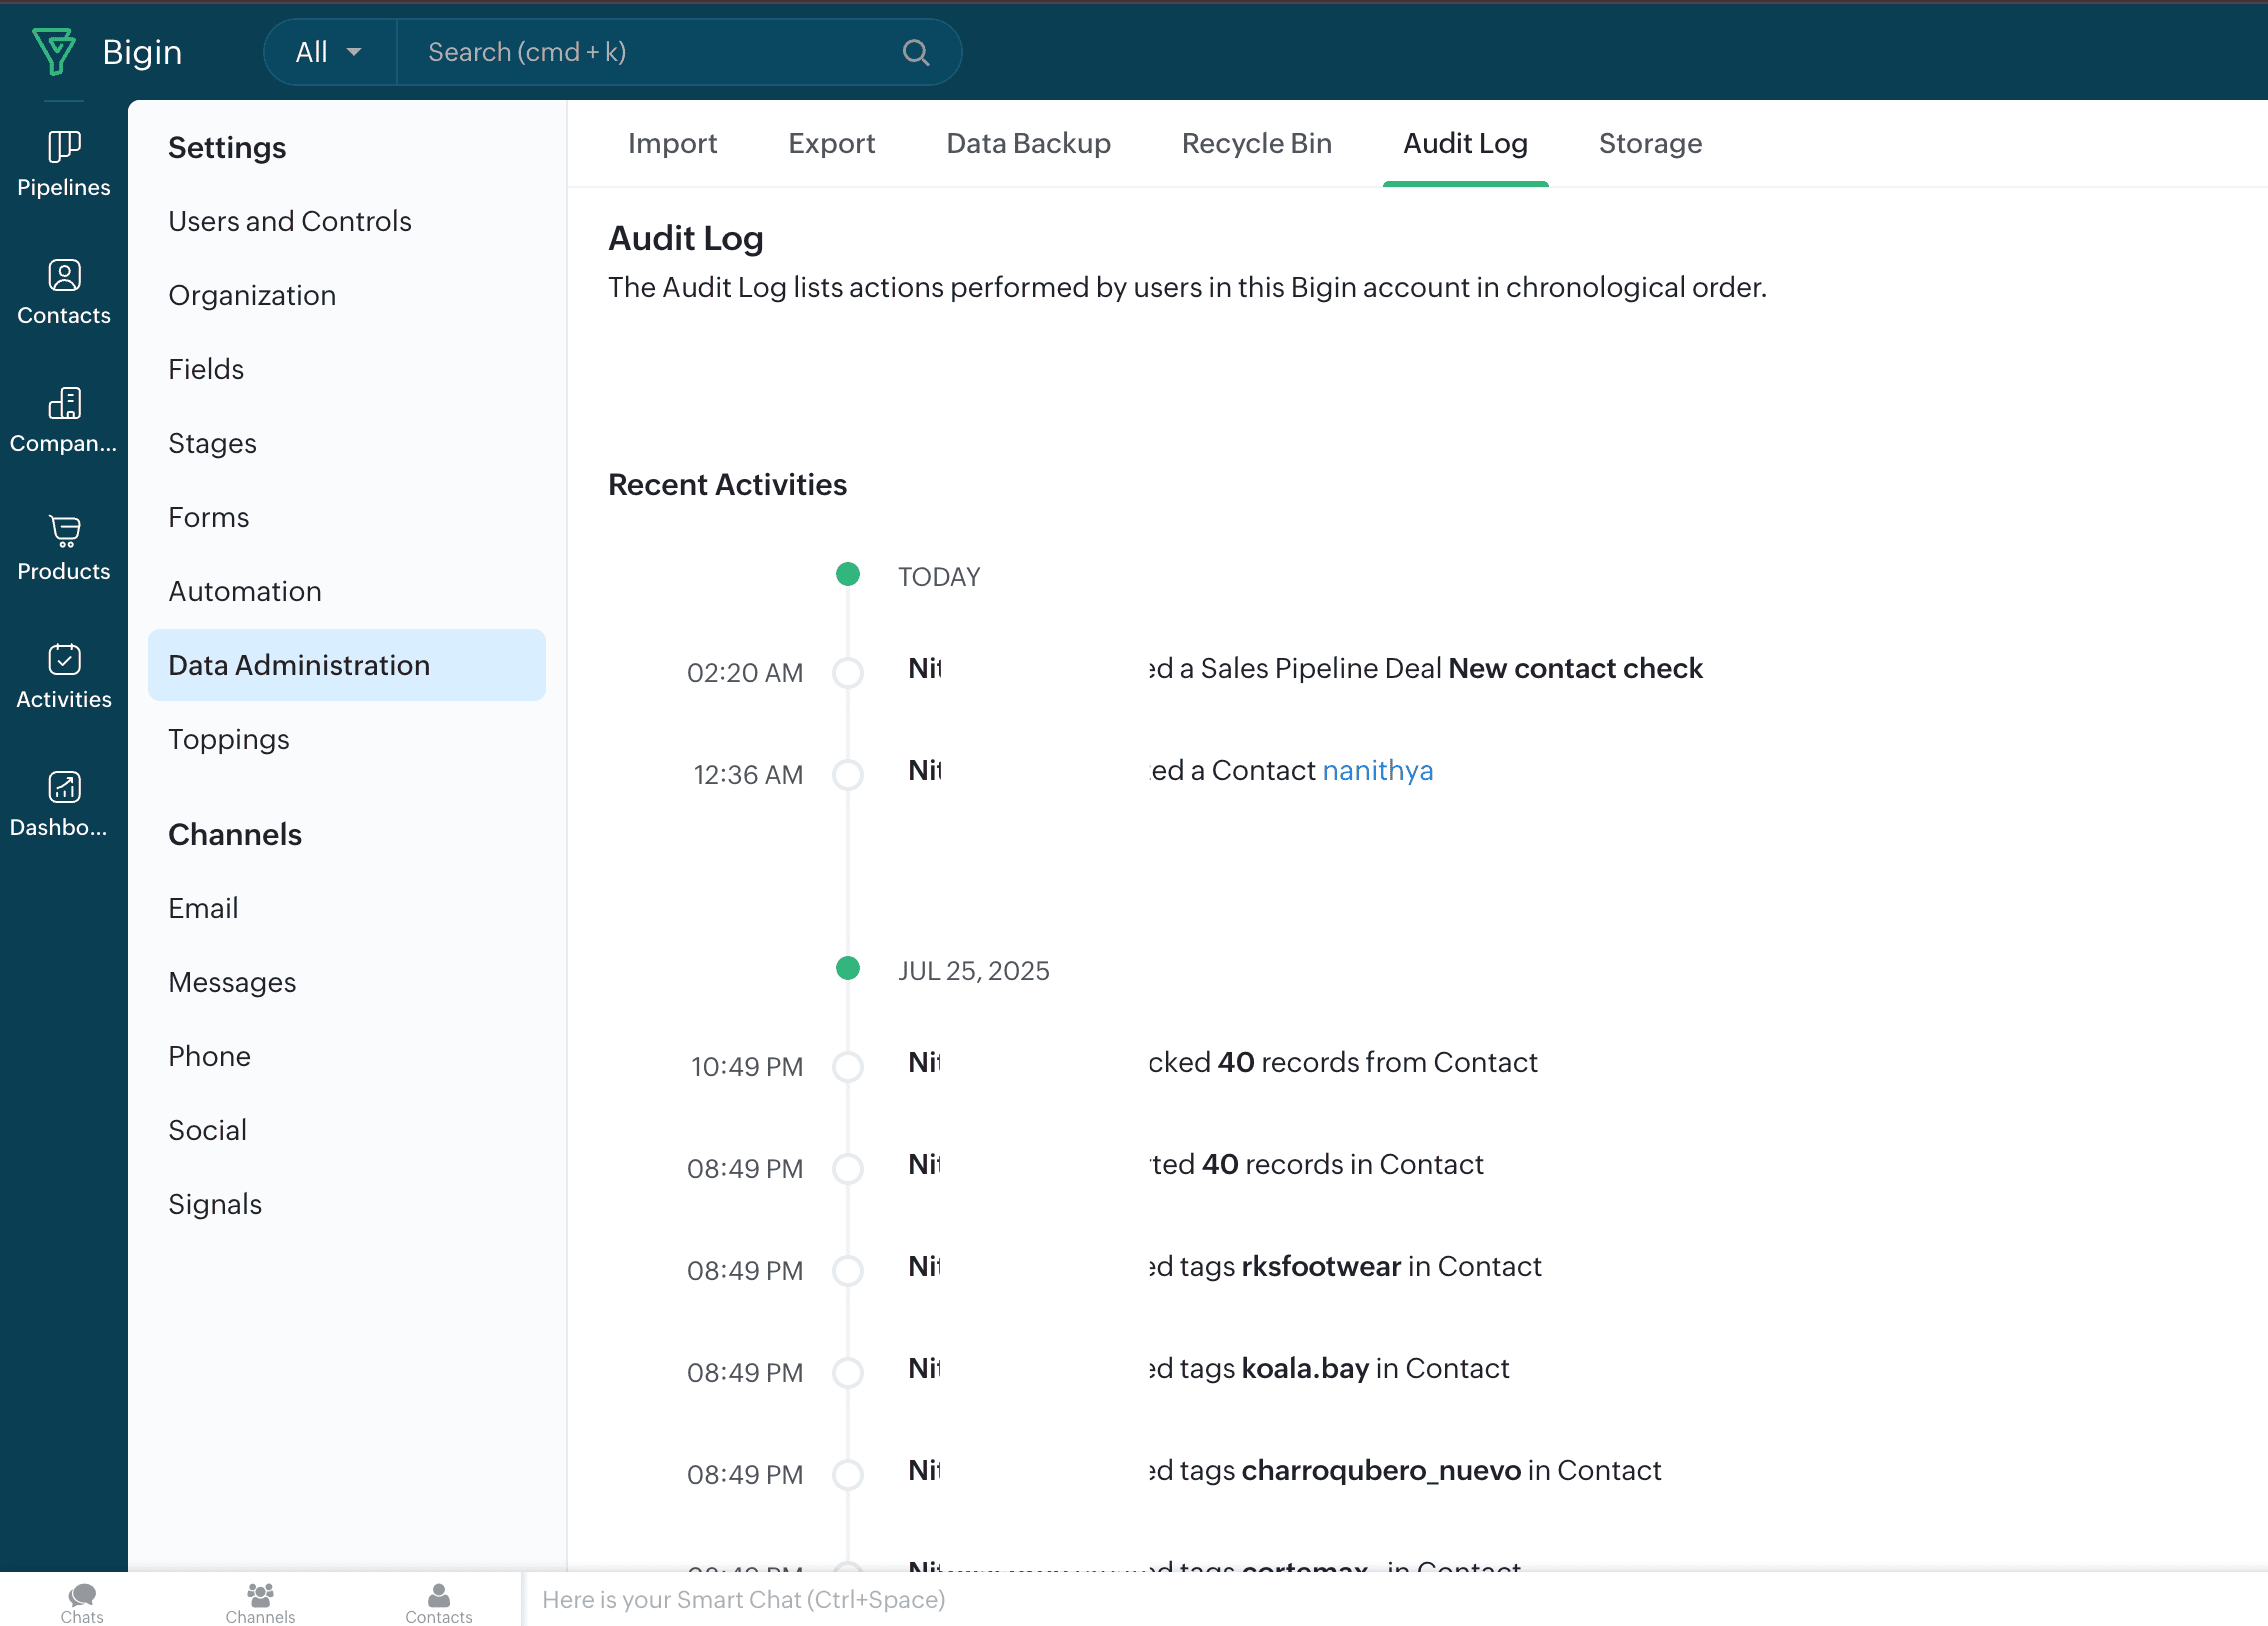Open the Pipelines sidebar icon
The width and height of the screenshot is (2268, 1626).
[64, 147]
